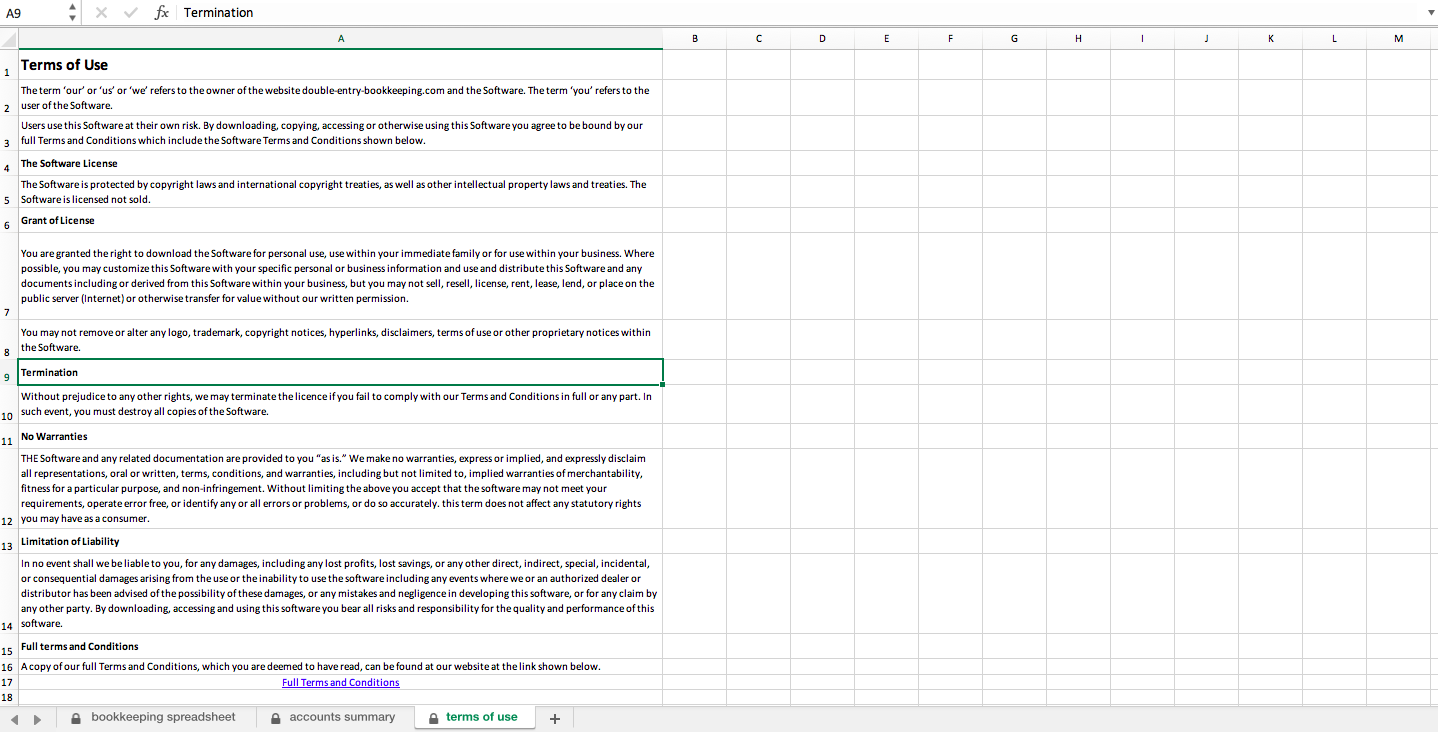Click the cell starting 'Users use this Software'
This screenshot has height=732, width=1438.
pyautogui.click(x=341, y=133)
